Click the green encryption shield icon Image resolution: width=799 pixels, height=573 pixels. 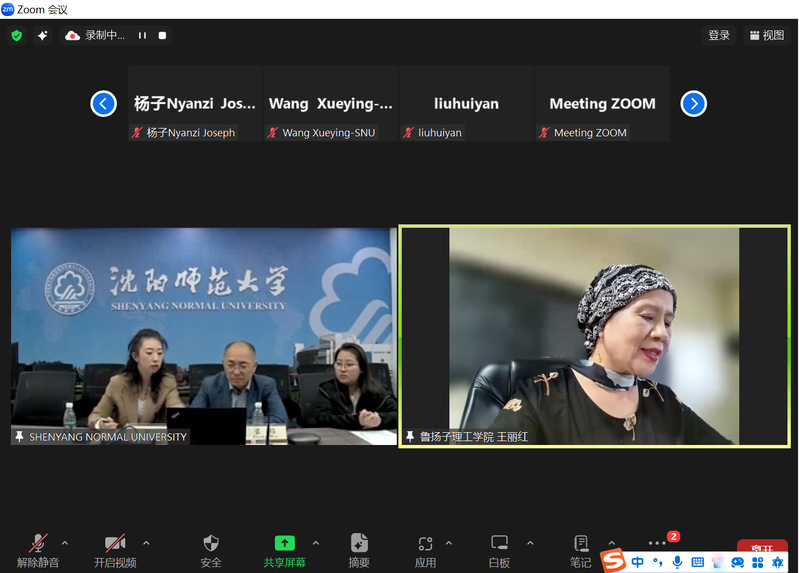click(x=17, y=35)
